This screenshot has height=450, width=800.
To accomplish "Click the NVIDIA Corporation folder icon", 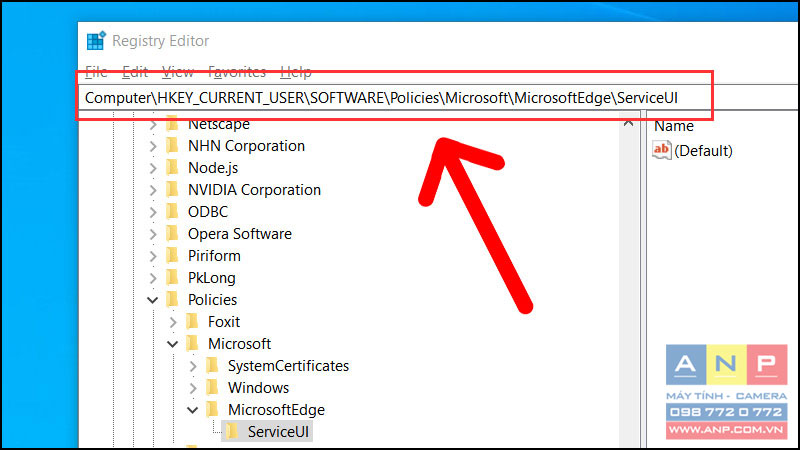I will [x=173, y=189].
